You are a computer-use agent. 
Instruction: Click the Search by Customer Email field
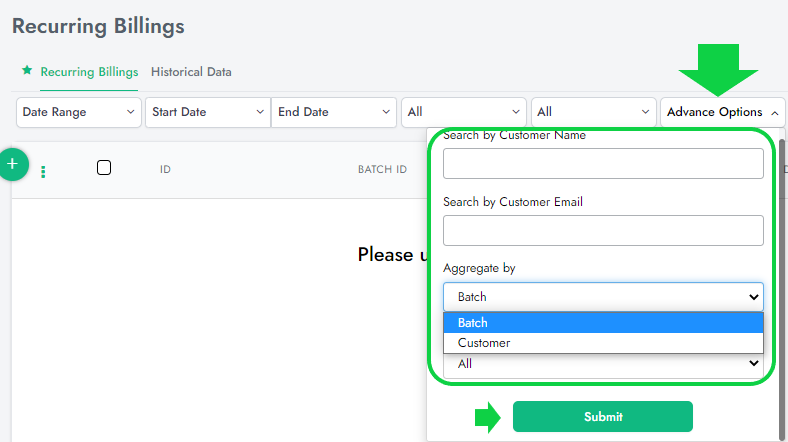(603, 230)
